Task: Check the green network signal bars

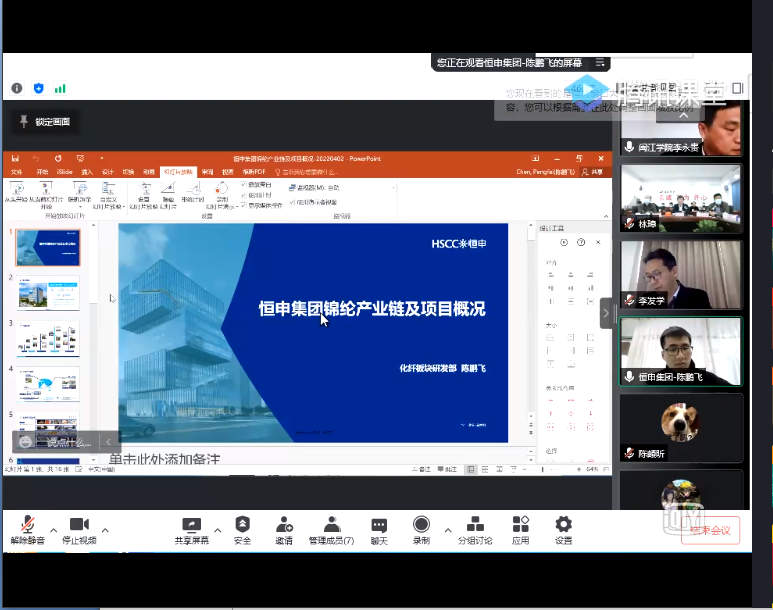Action: click(60, 89)
